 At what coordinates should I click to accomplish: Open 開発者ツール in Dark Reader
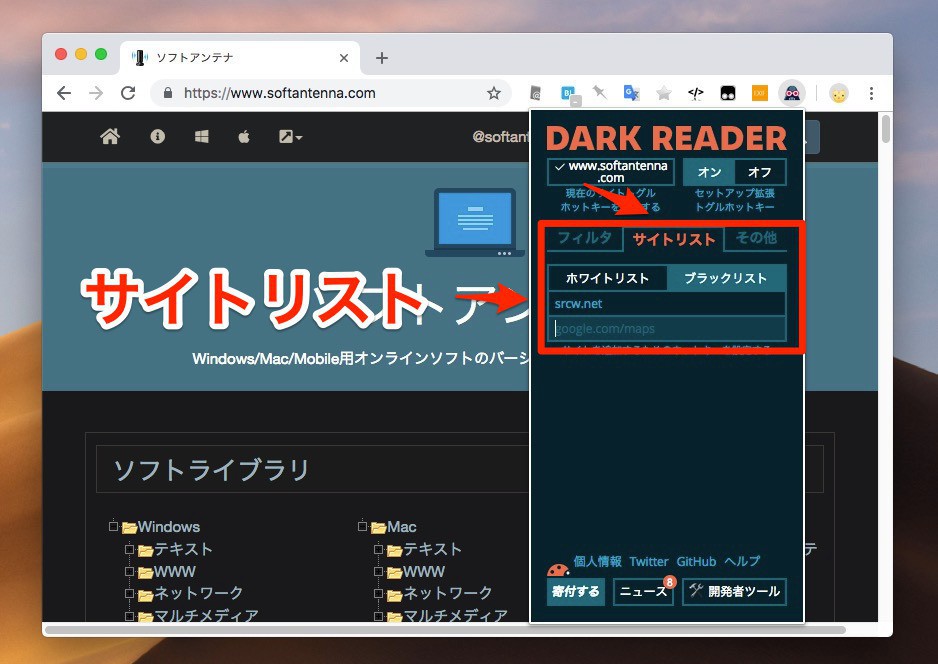pyautogui.click(x=734, y=592)
